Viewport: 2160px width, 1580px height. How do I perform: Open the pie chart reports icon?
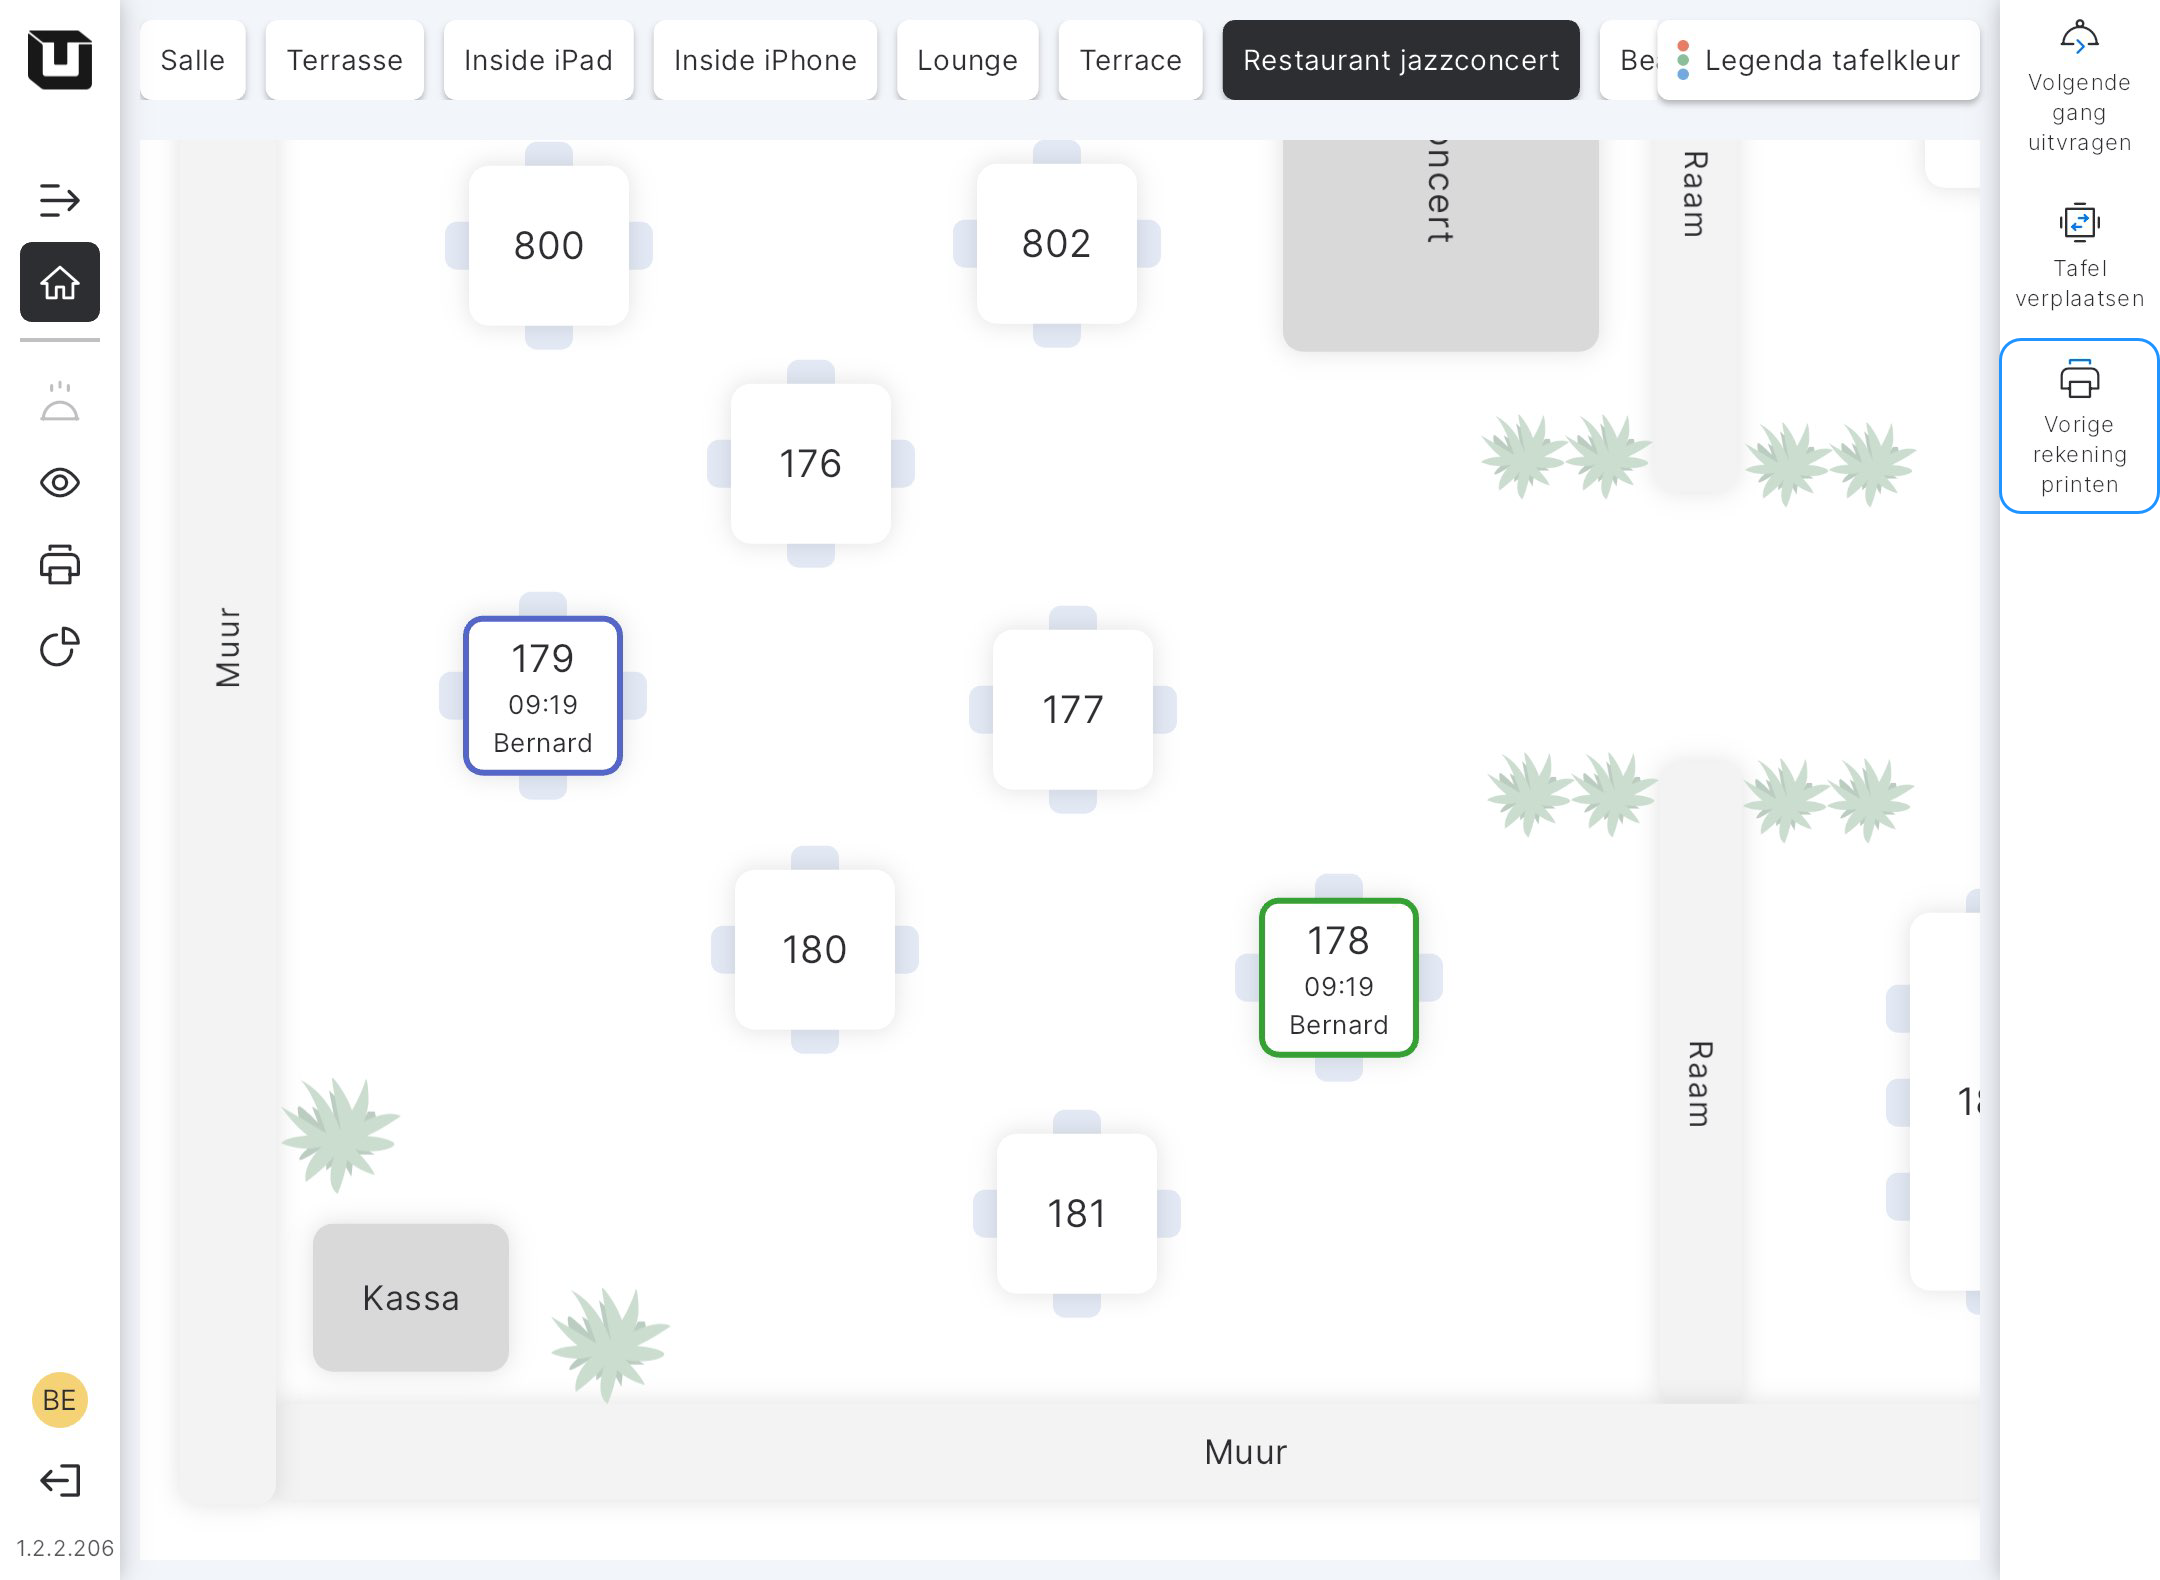click(59, 647)
